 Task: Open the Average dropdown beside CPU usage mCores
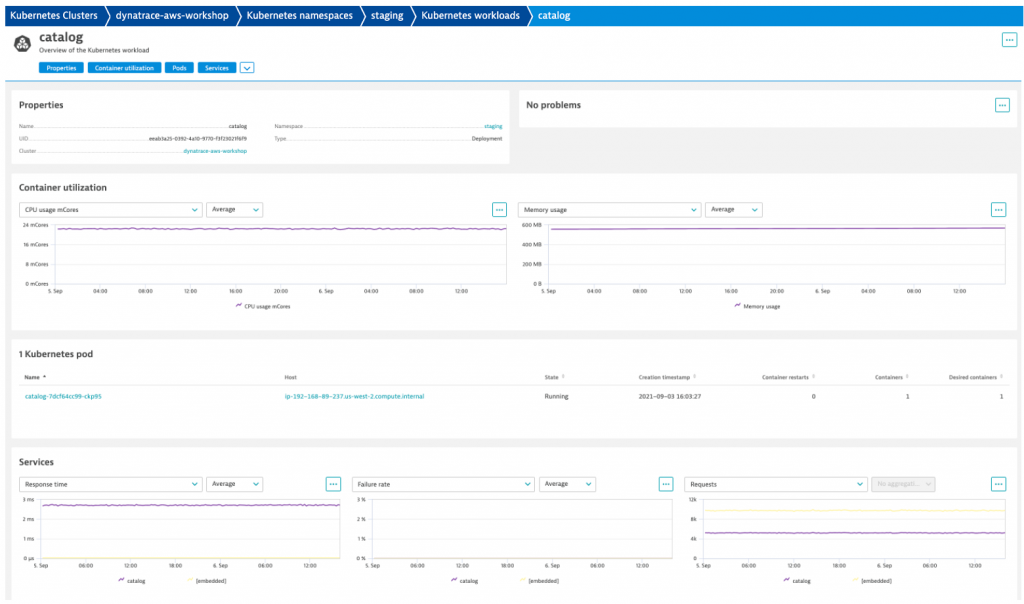click(234, 210)
